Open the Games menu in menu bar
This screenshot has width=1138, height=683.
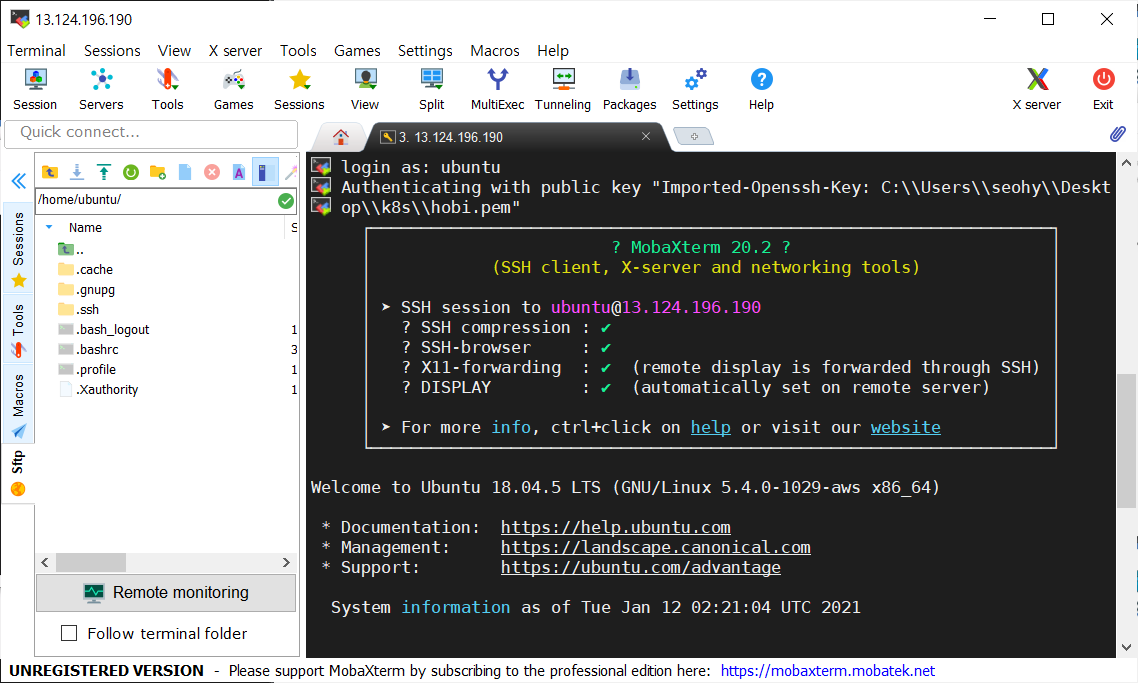pyautogui.click(x=357, y=51)
